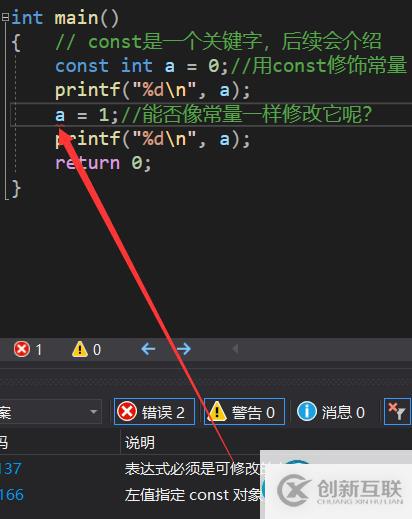Screen dimensions: 412x519
Task: Select error row 左值指定 const 对象
Action: pos(206,495)
